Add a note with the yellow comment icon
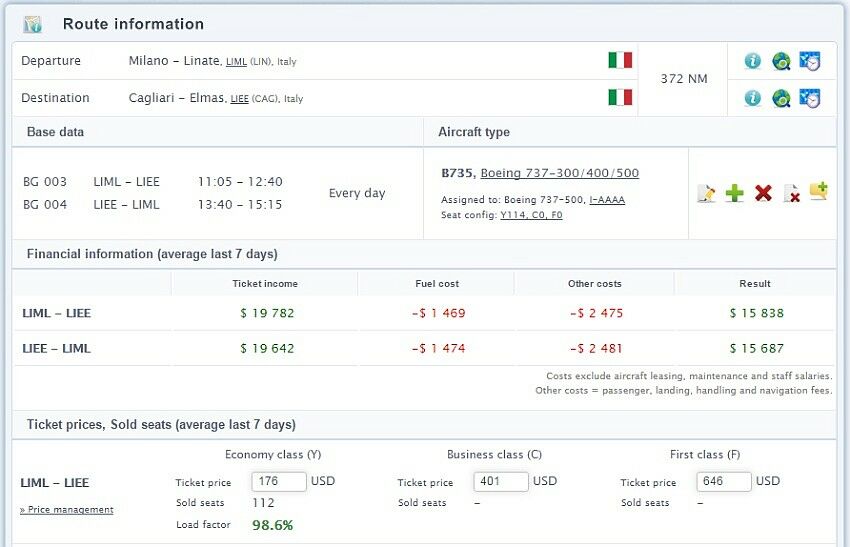850x547 pixels. [x=819, y=191]
